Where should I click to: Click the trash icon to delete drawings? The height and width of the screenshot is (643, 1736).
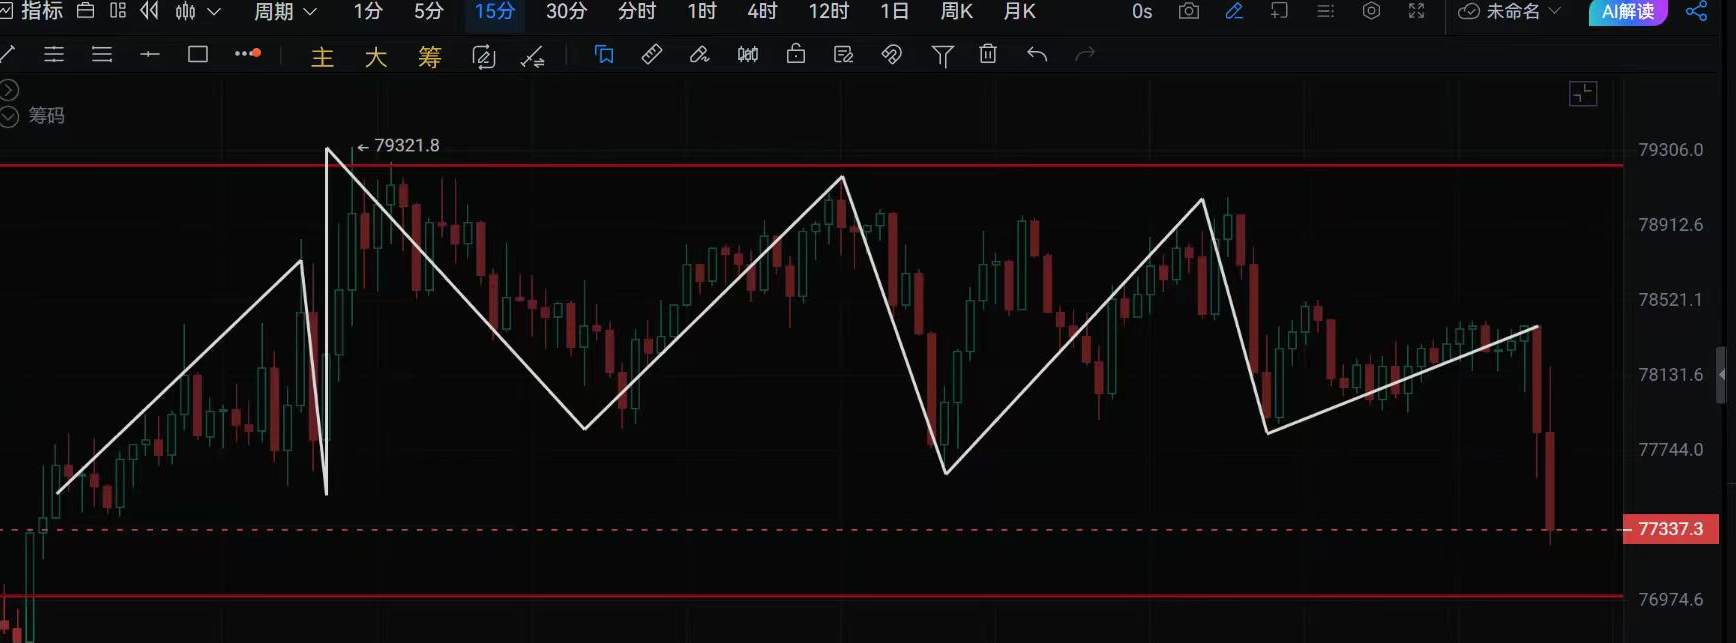(988, 55)
